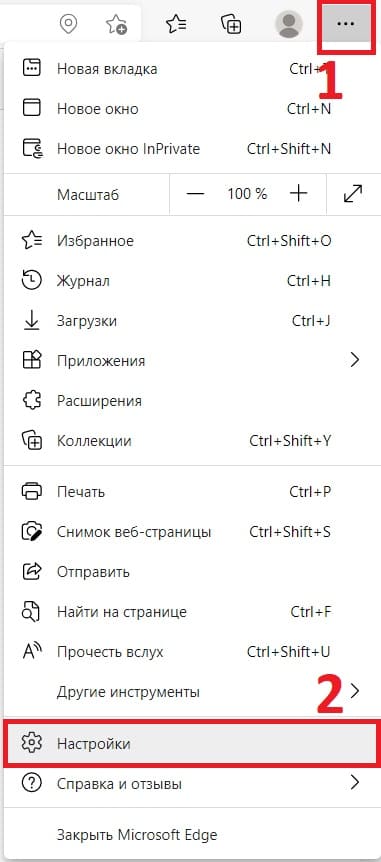Select Новая вкладка menu item

[x=190, y=69]
